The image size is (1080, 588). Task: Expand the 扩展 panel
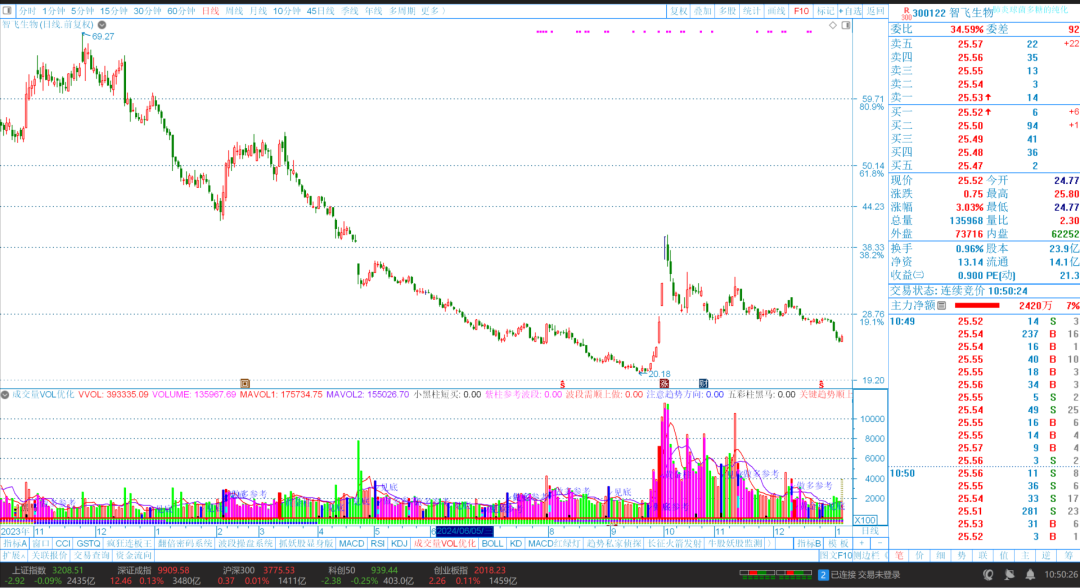pos(14,555)
